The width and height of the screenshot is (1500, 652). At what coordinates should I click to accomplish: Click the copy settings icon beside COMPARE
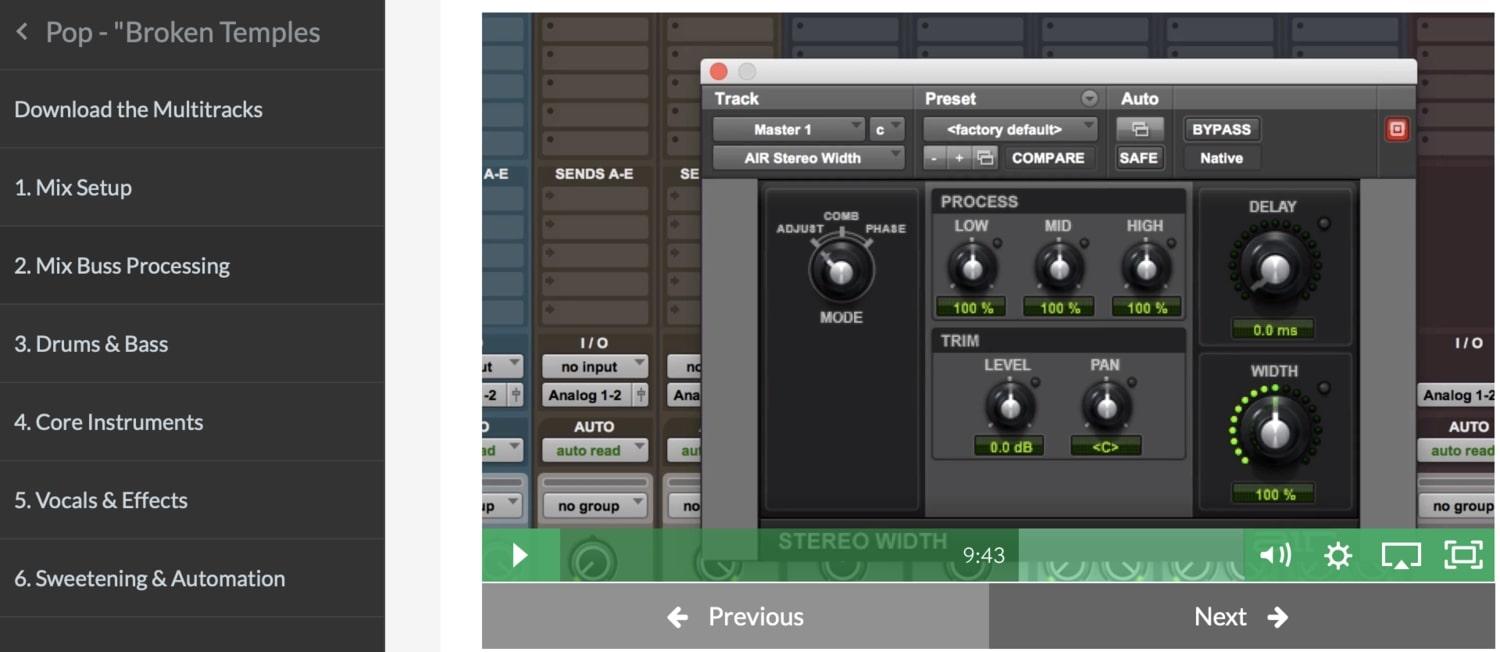[x=985, y=158]
